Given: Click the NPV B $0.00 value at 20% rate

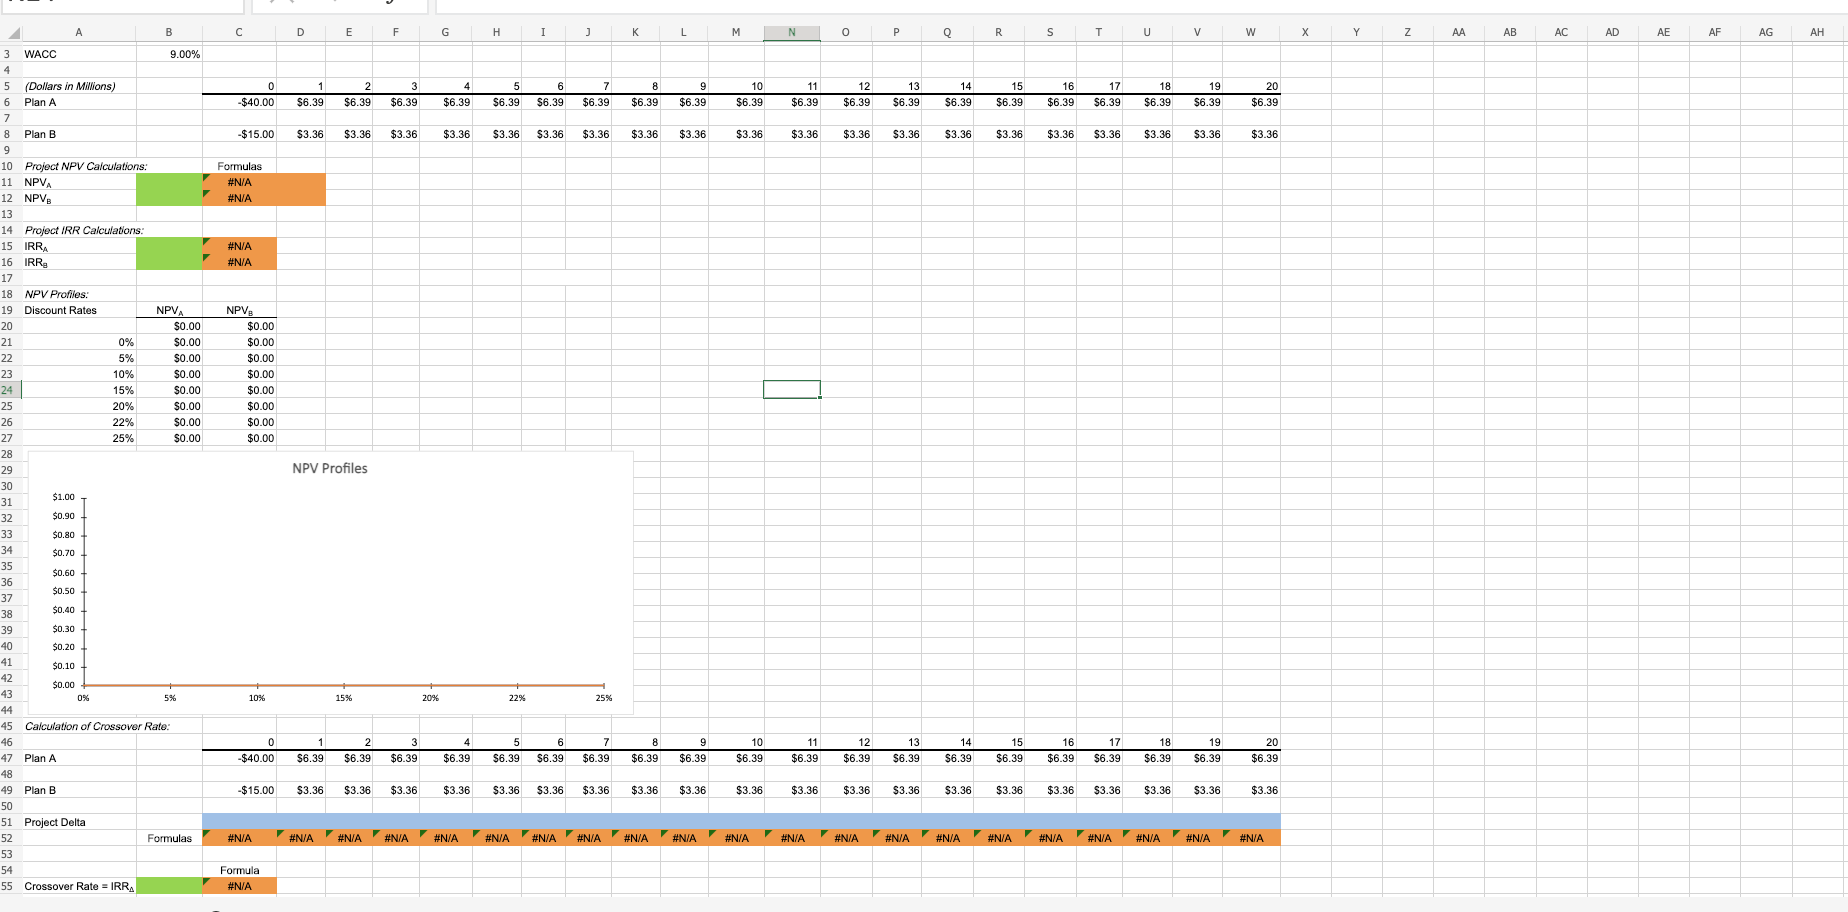Looking at the screenshot, I should (x=239, y=406).
